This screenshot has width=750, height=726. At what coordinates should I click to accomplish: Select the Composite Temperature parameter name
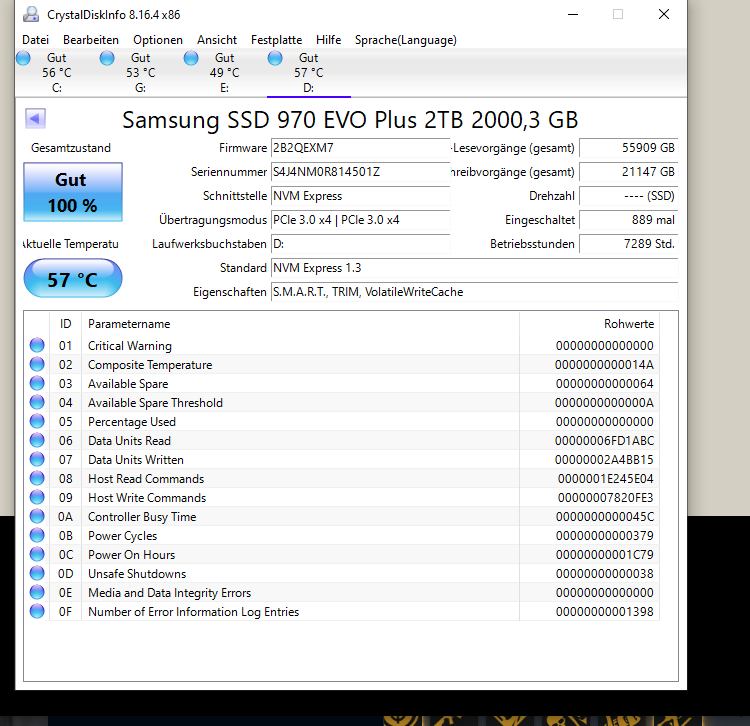(150, 365)
